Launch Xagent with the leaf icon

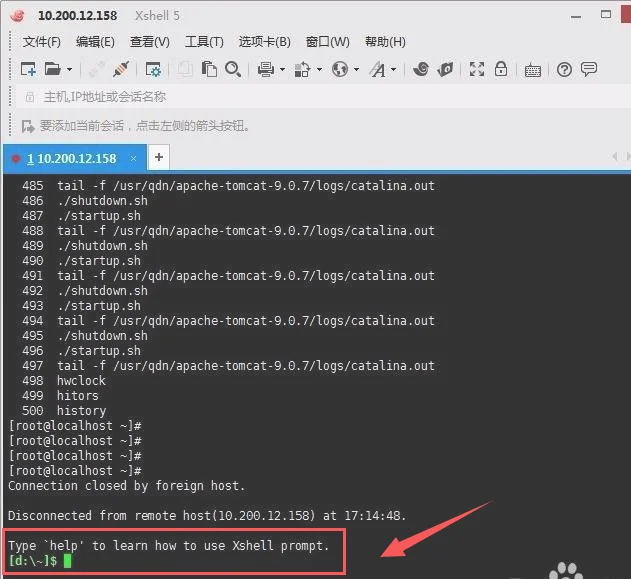click(445, 69)
